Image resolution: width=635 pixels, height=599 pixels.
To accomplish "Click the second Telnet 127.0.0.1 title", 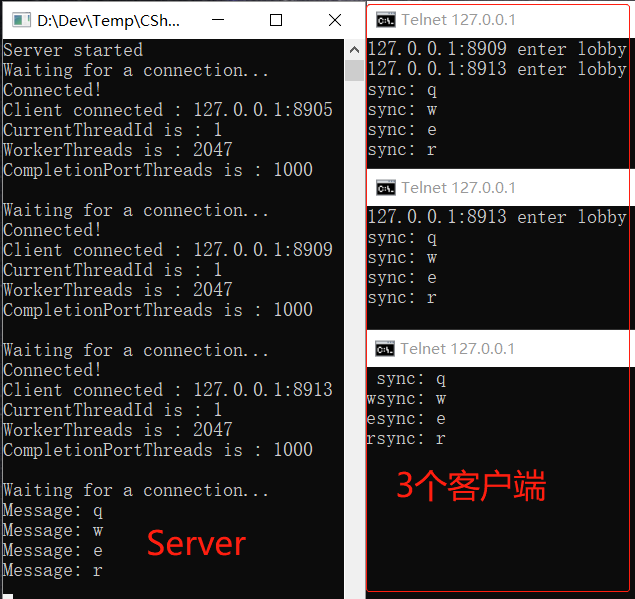I will (458, 188).
